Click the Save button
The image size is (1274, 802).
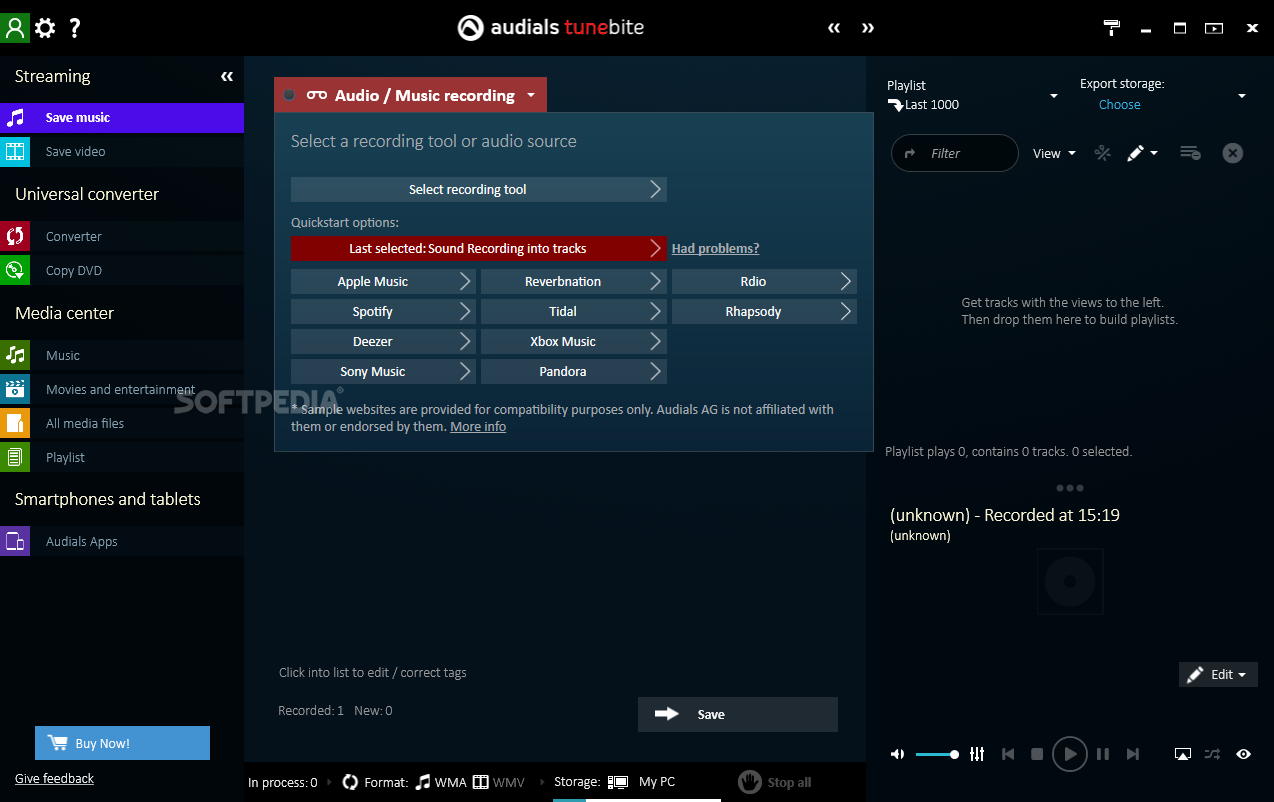point(738,714)
